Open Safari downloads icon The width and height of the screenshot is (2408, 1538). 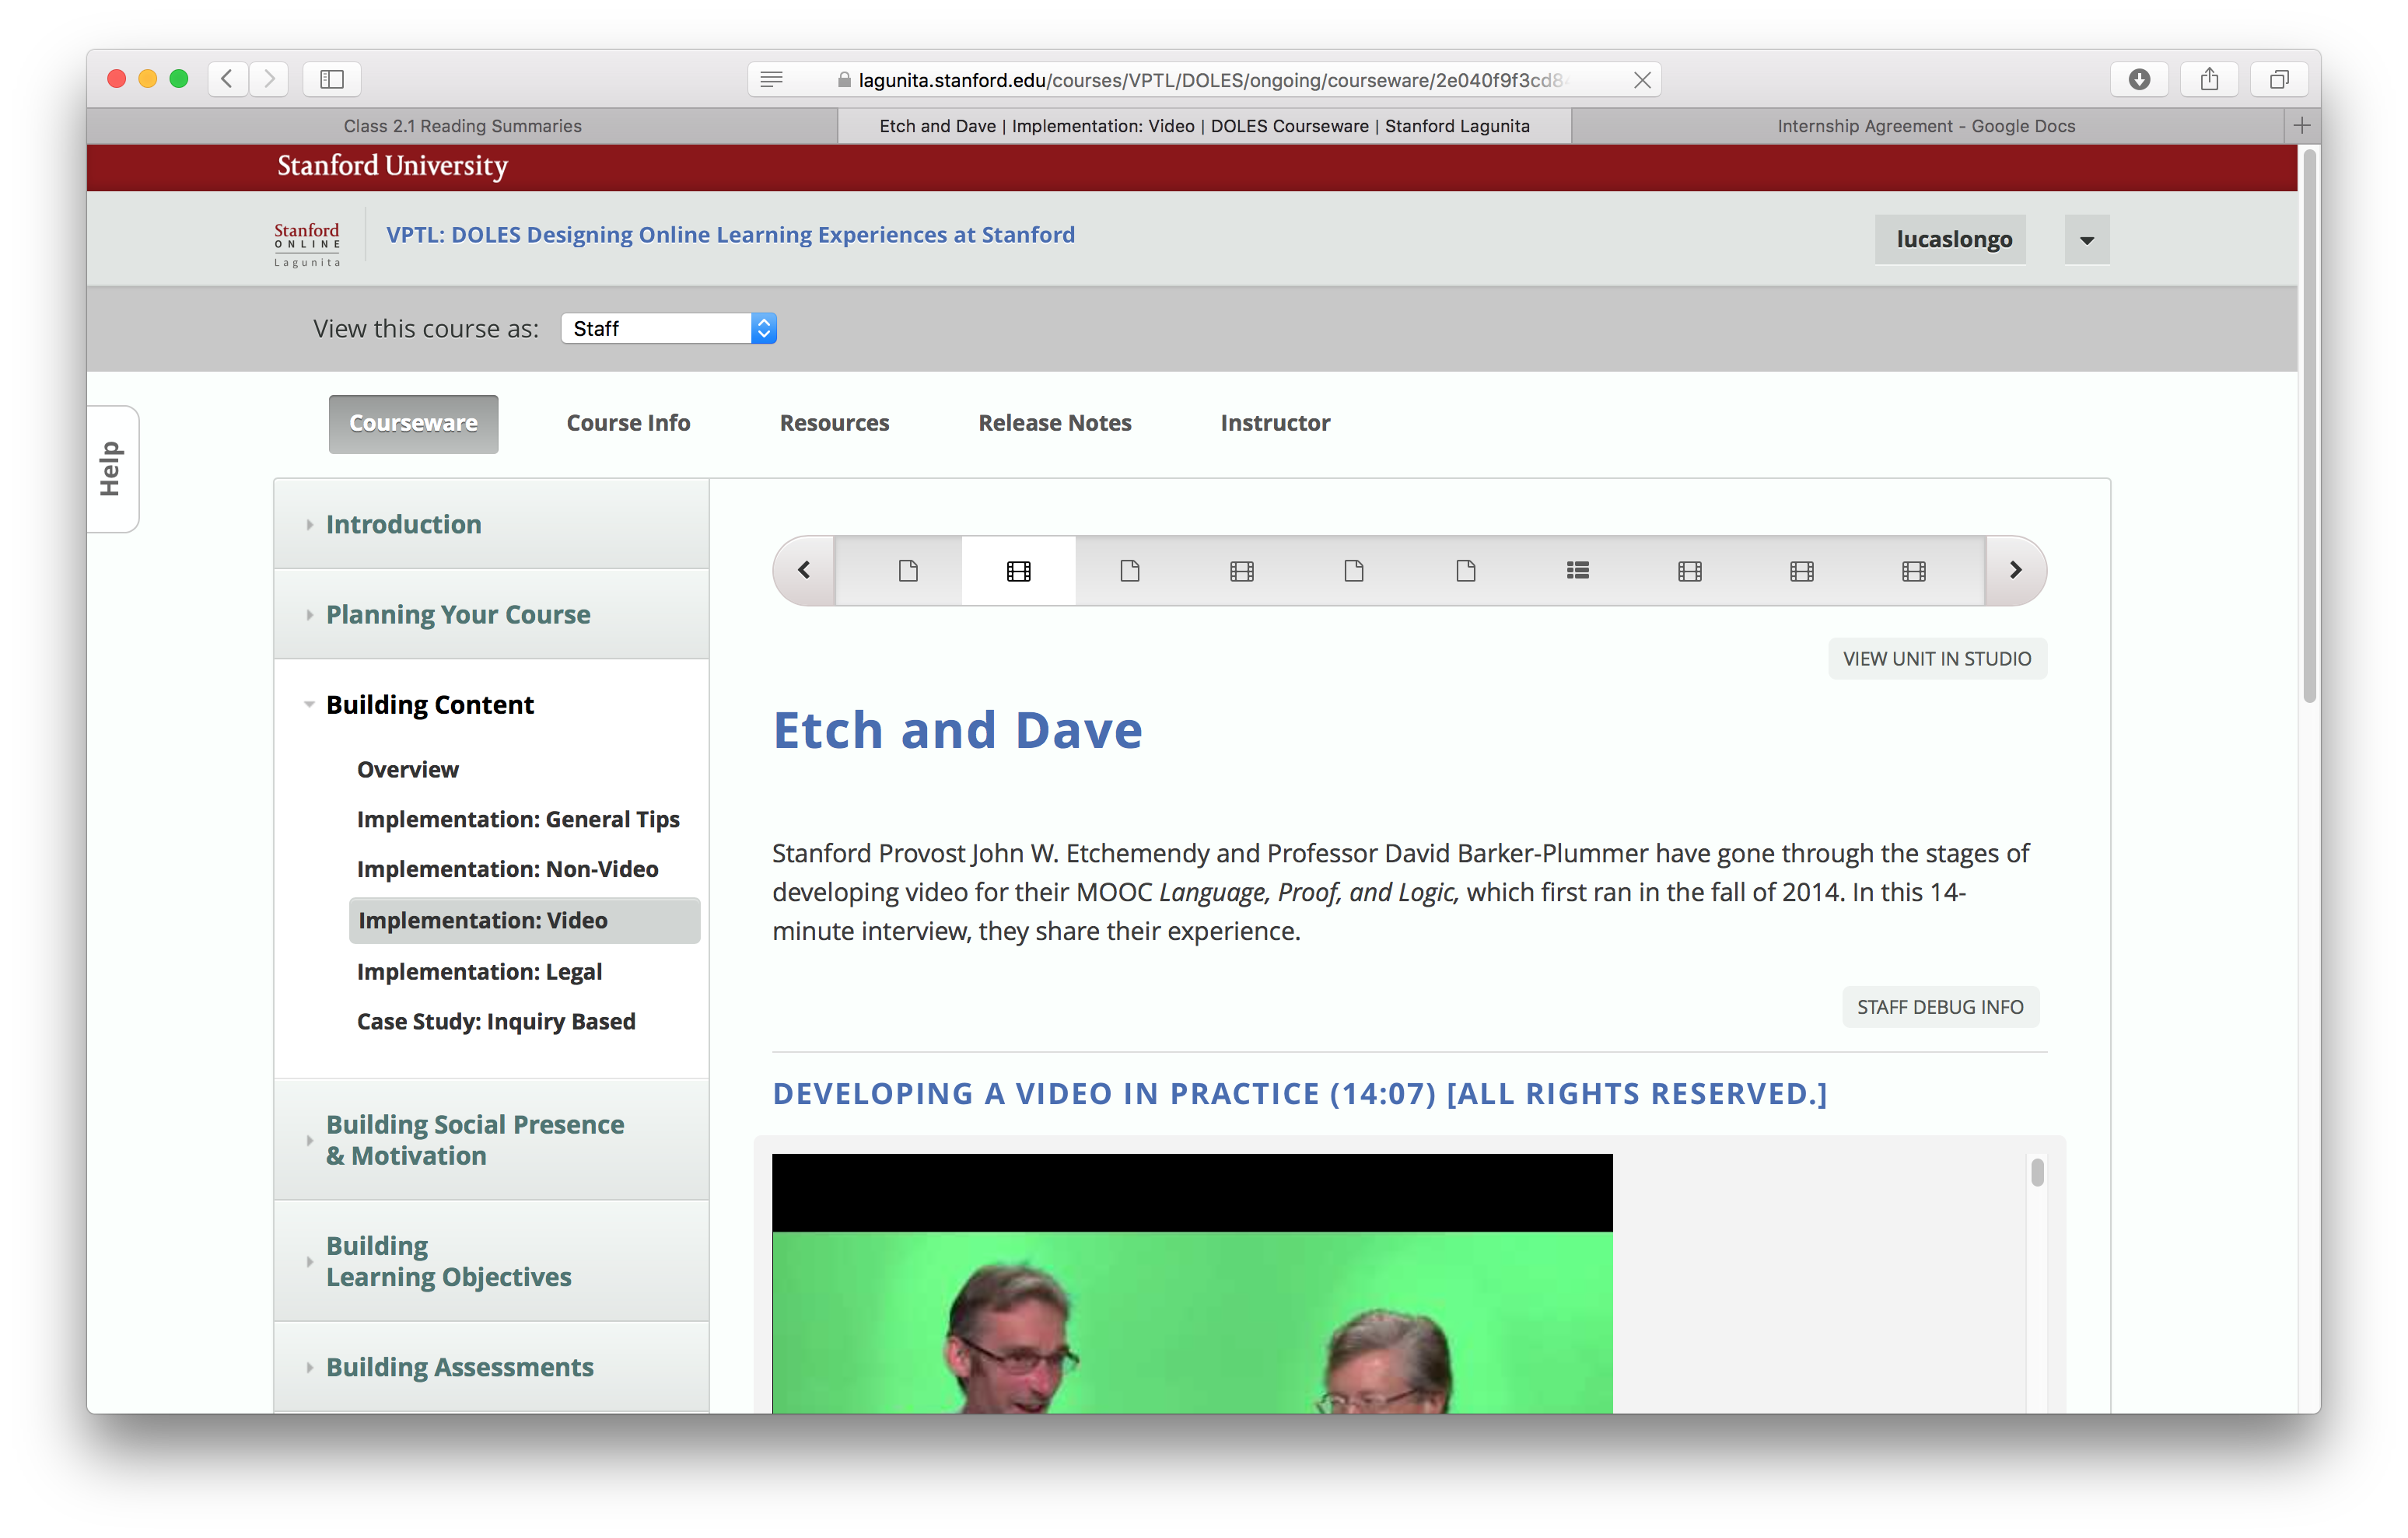2138,79
